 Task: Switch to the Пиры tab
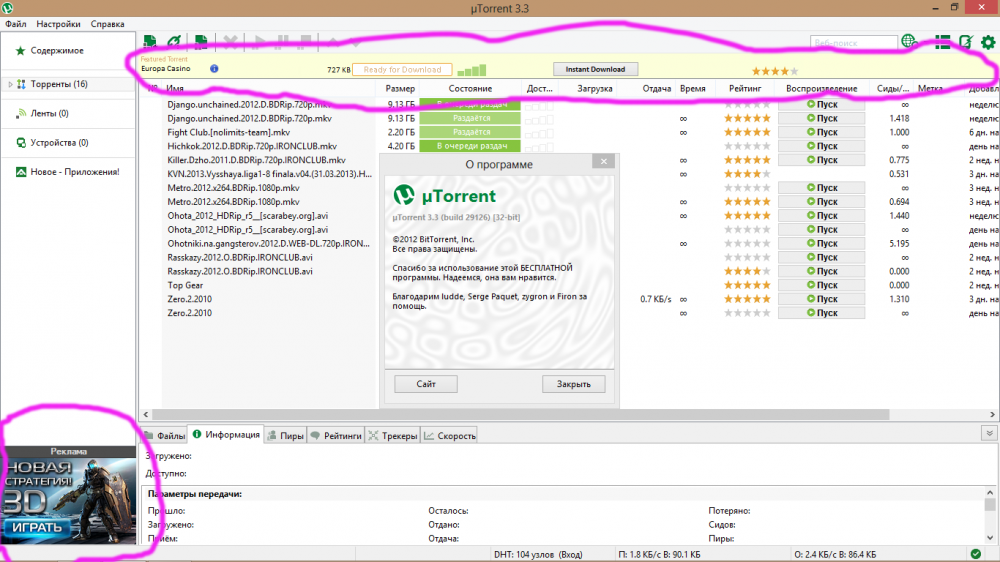[x=285, y=436]
